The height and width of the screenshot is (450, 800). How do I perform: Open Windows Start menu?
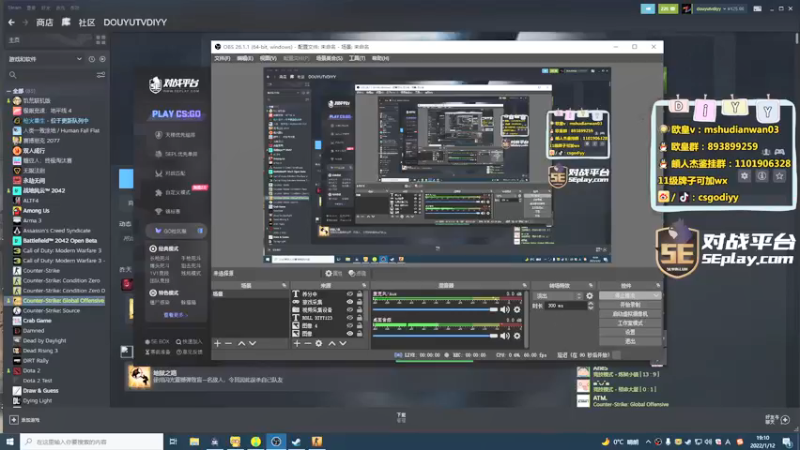point(10,441)
